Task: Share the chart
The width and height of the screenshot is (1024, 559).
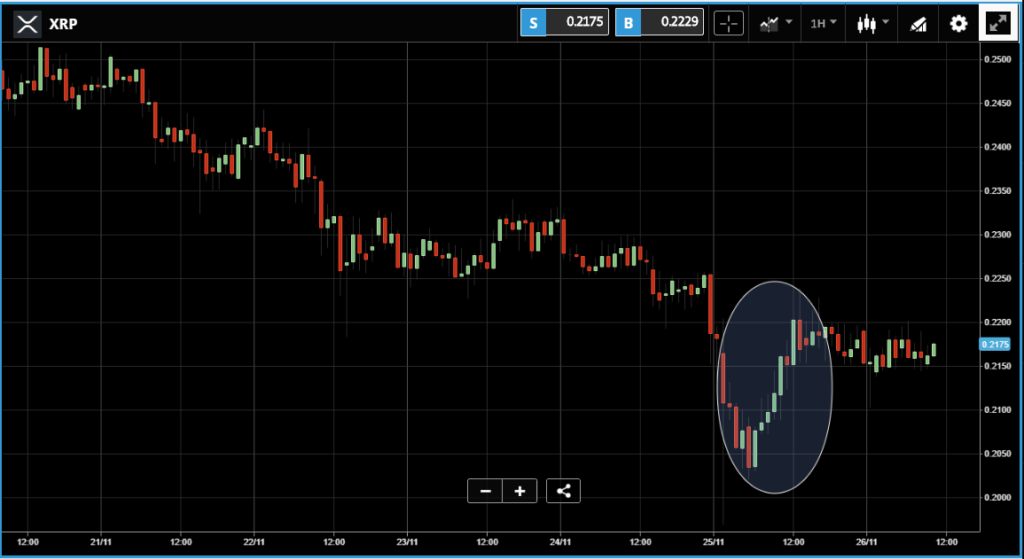Action: pyautogui.click(x=563, y=491)
